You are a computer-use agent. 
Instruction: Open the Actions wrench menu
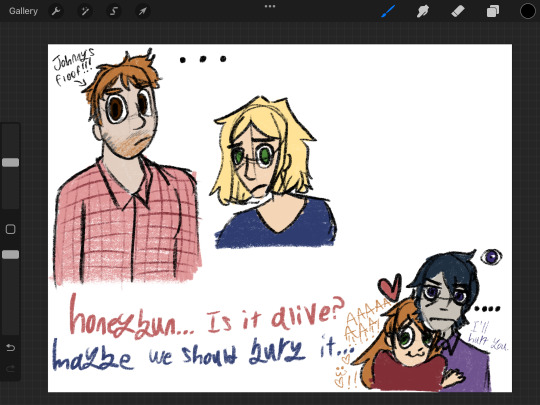pos(56,11)
